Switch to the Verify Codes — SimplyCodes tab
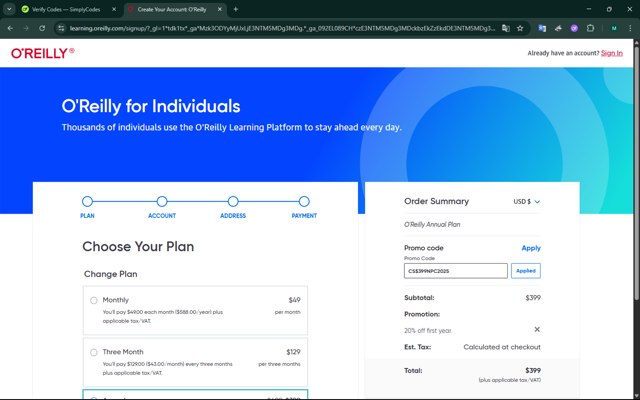The width and height of the screenshot is (640, 400). [x=65, y=9]
